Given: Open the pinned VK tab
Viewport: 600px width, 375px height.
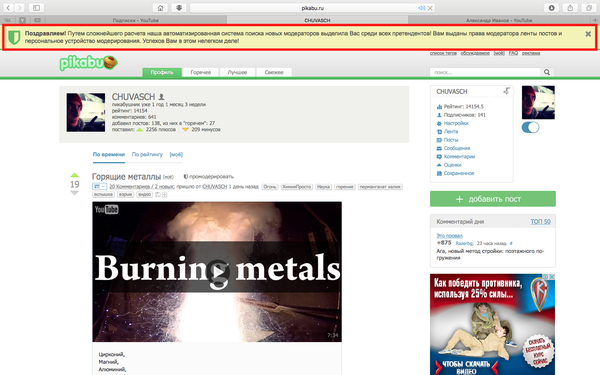Looking at the screenshot, I should coord(8,20).
